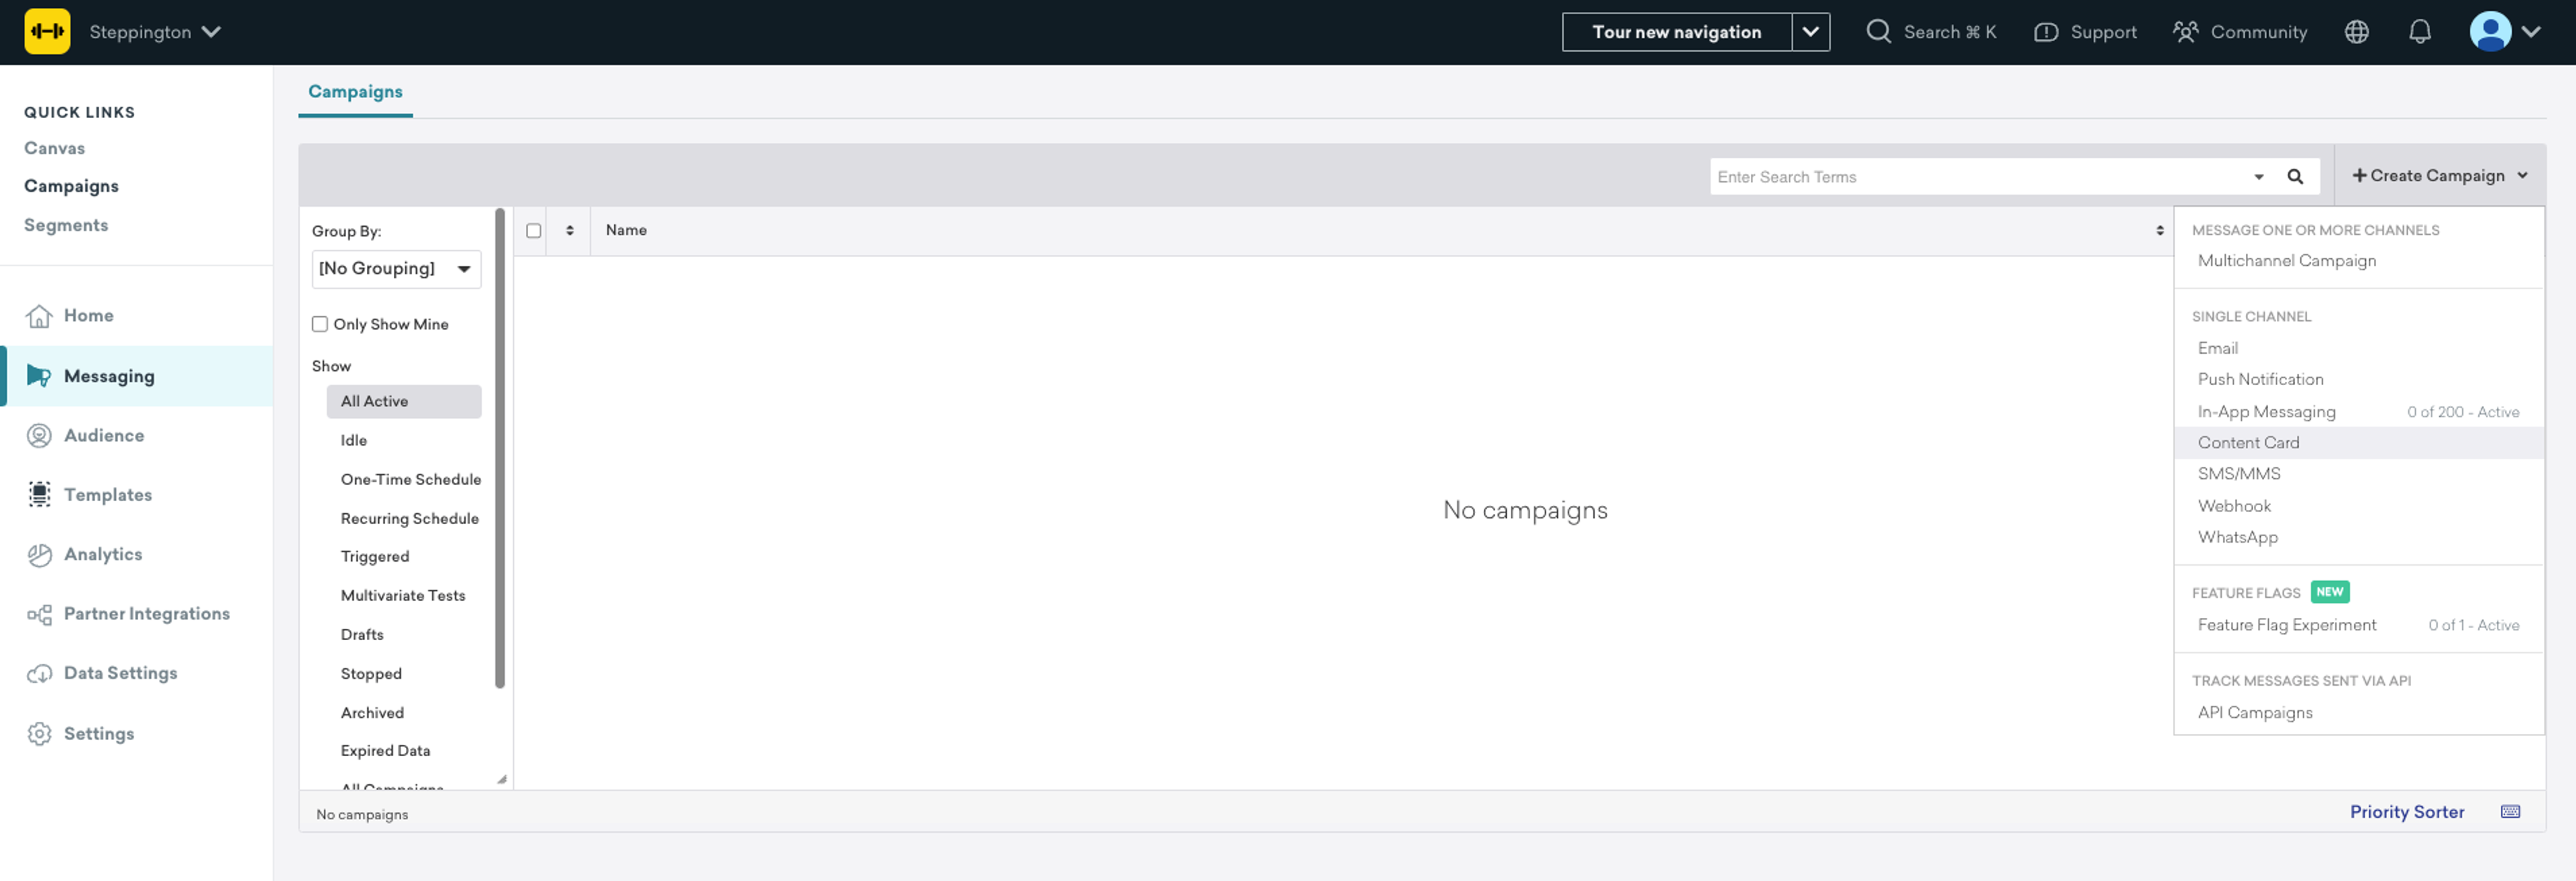Open Settings gear in sidebar
This screenshot has width=2576, height=881.
coord(40,733)
